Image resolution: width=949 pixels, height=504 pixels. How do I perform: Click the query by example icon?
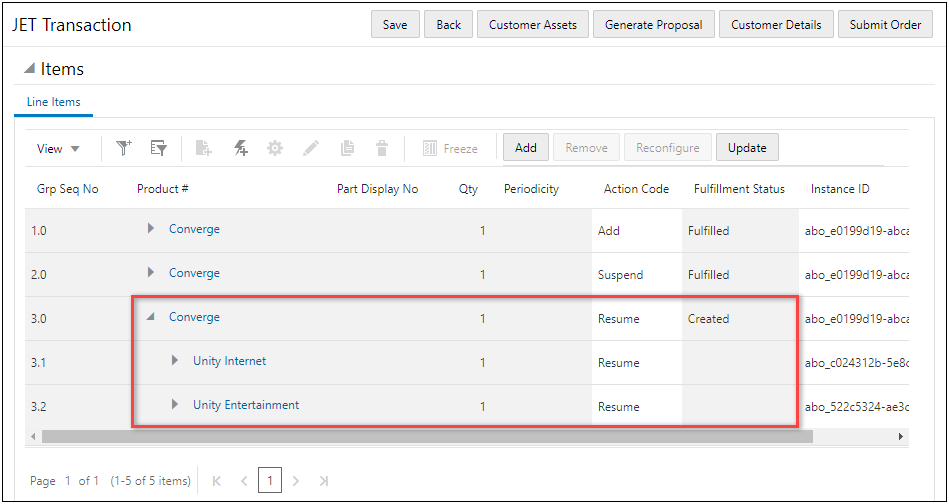click(158, 148)
